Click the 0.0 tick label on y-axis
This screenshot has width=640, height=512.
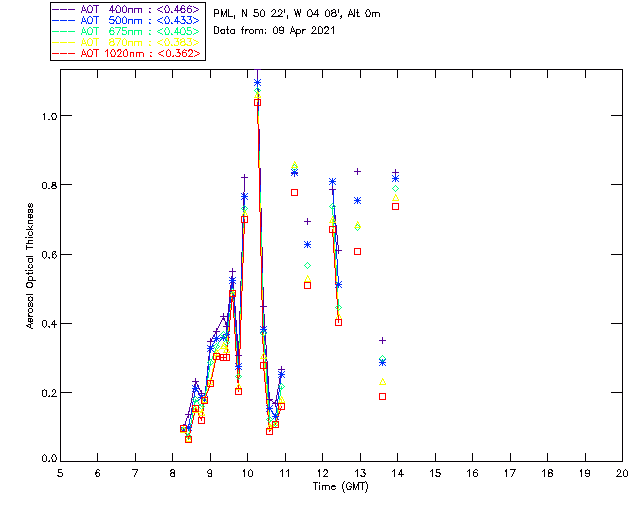[49, 459]
